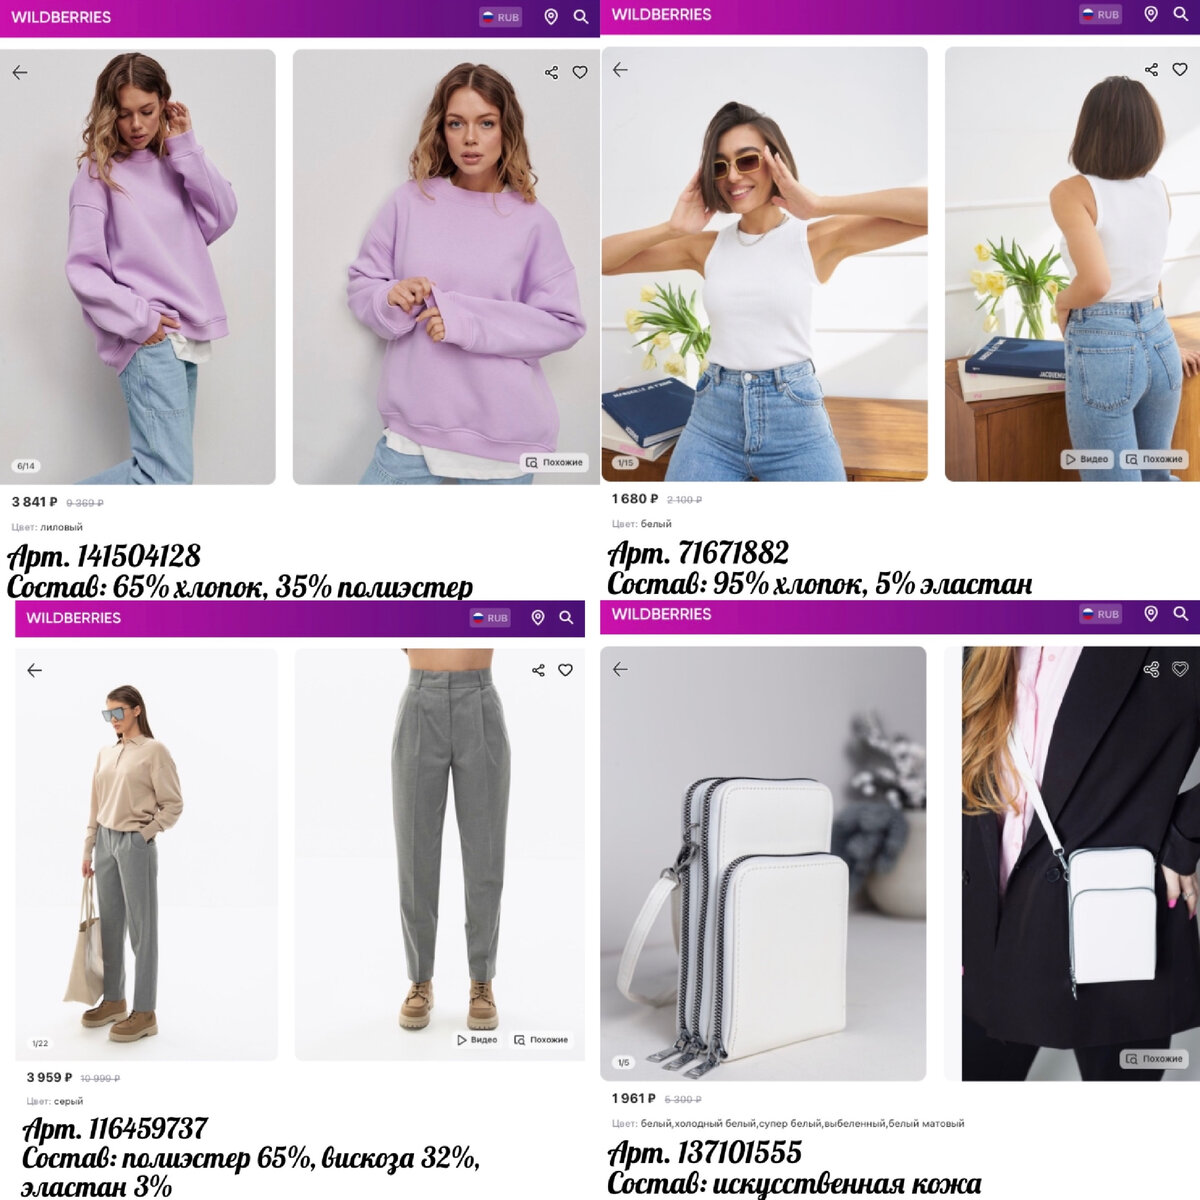Add white tank top to favorites
This screenshot has width=1200, height=1200.
point(1180,69)
